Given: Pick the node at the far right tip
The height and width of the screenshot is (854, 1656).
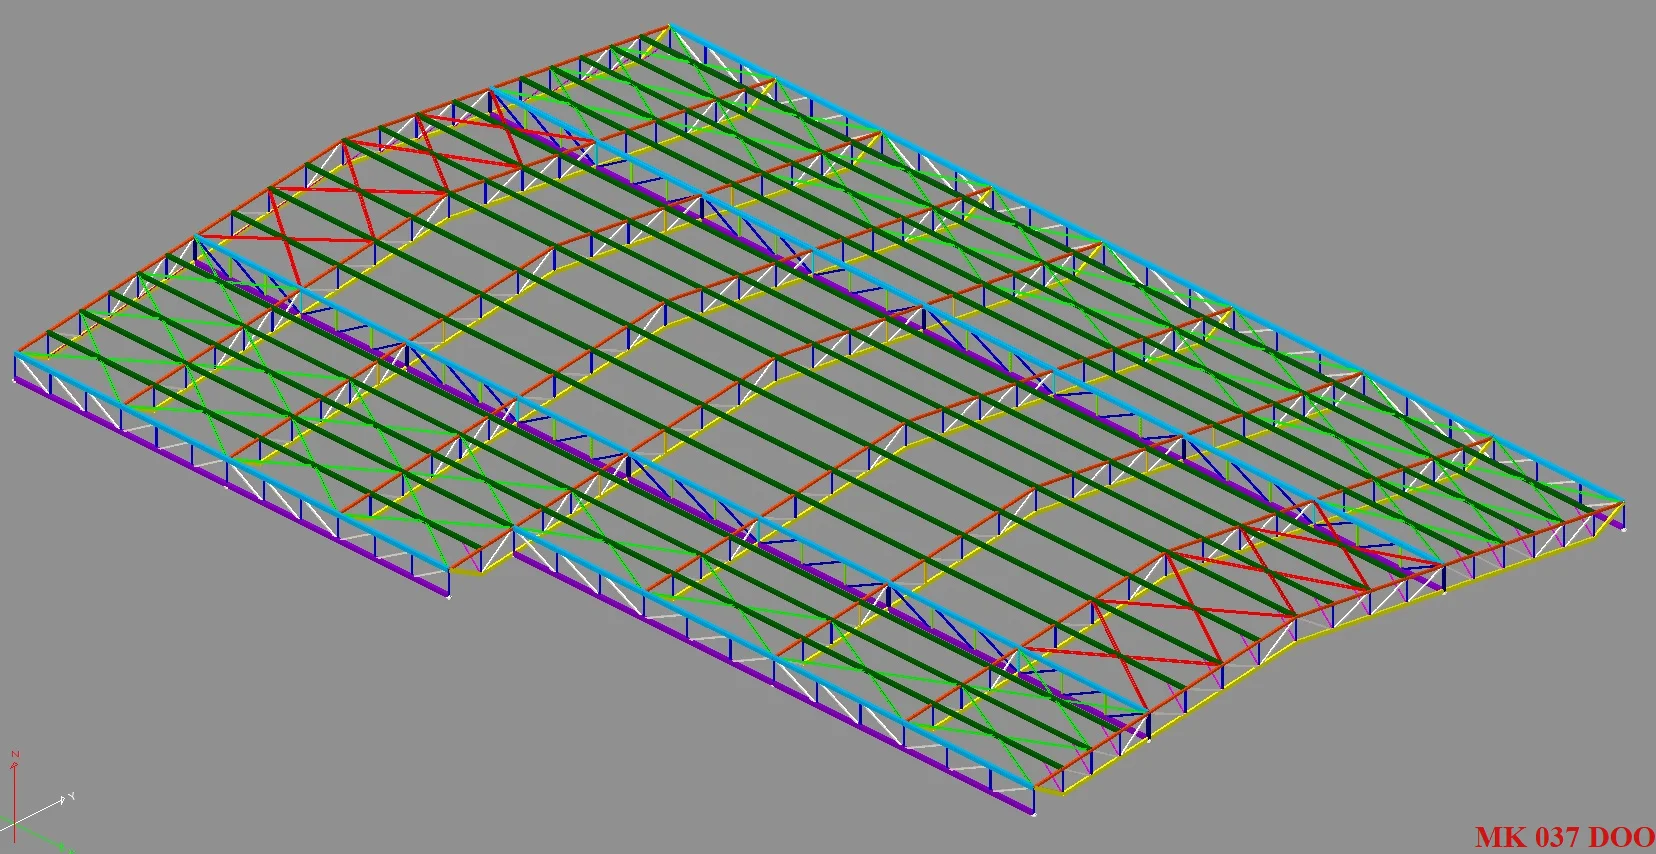Looking at the screenshot, I should click(x=1622, y=503).
